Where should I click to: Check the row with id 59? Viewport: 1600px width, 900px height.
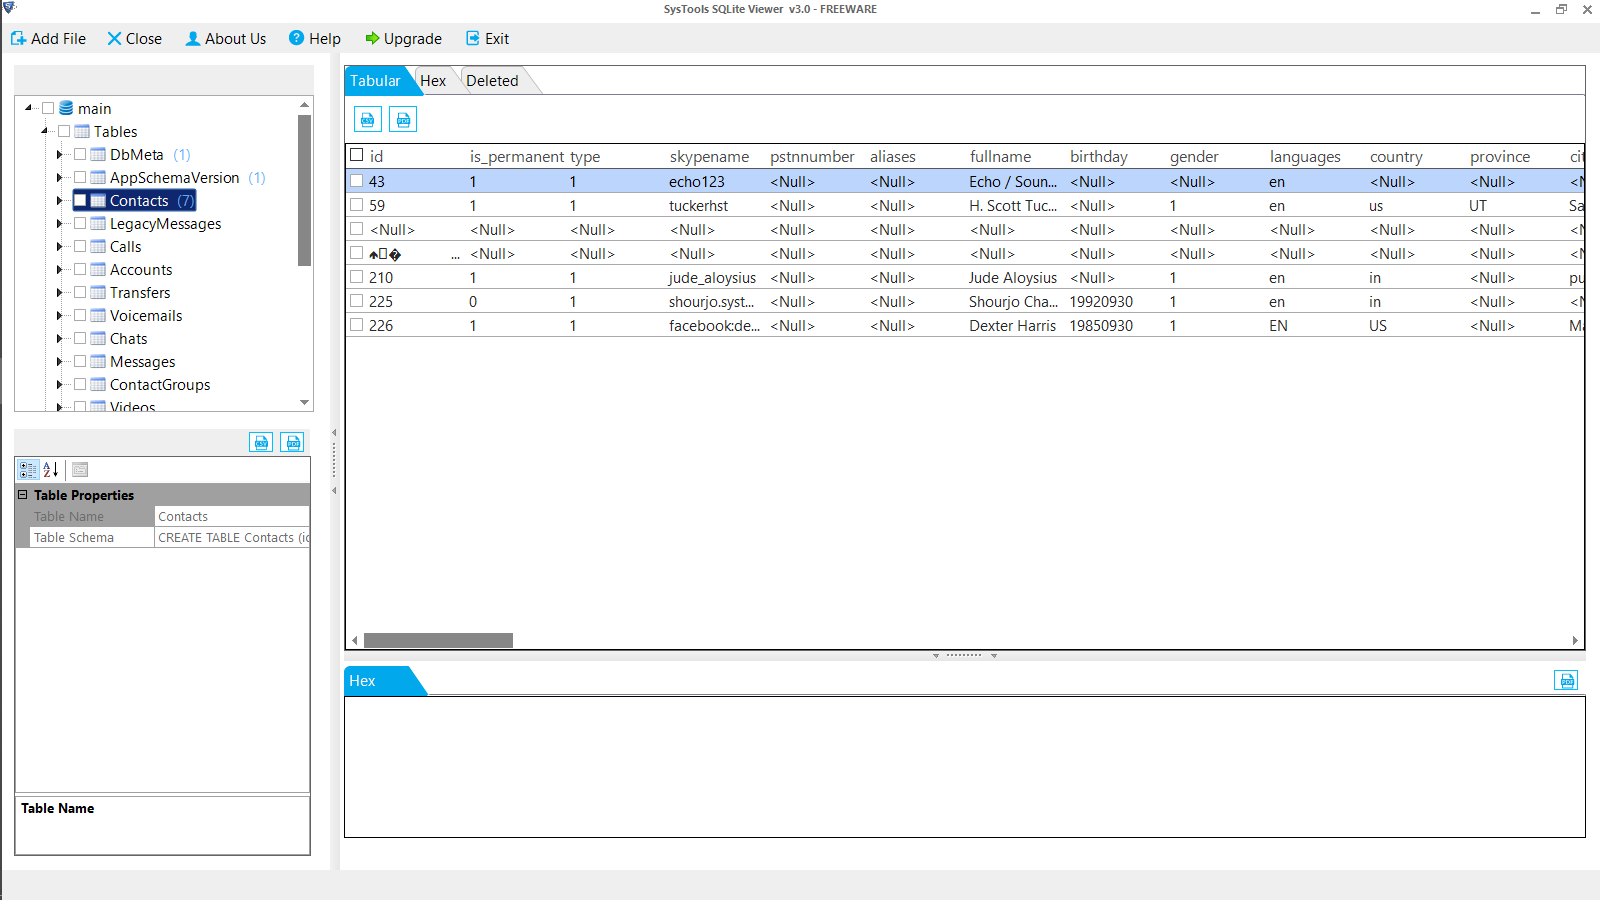pos(356,205)
